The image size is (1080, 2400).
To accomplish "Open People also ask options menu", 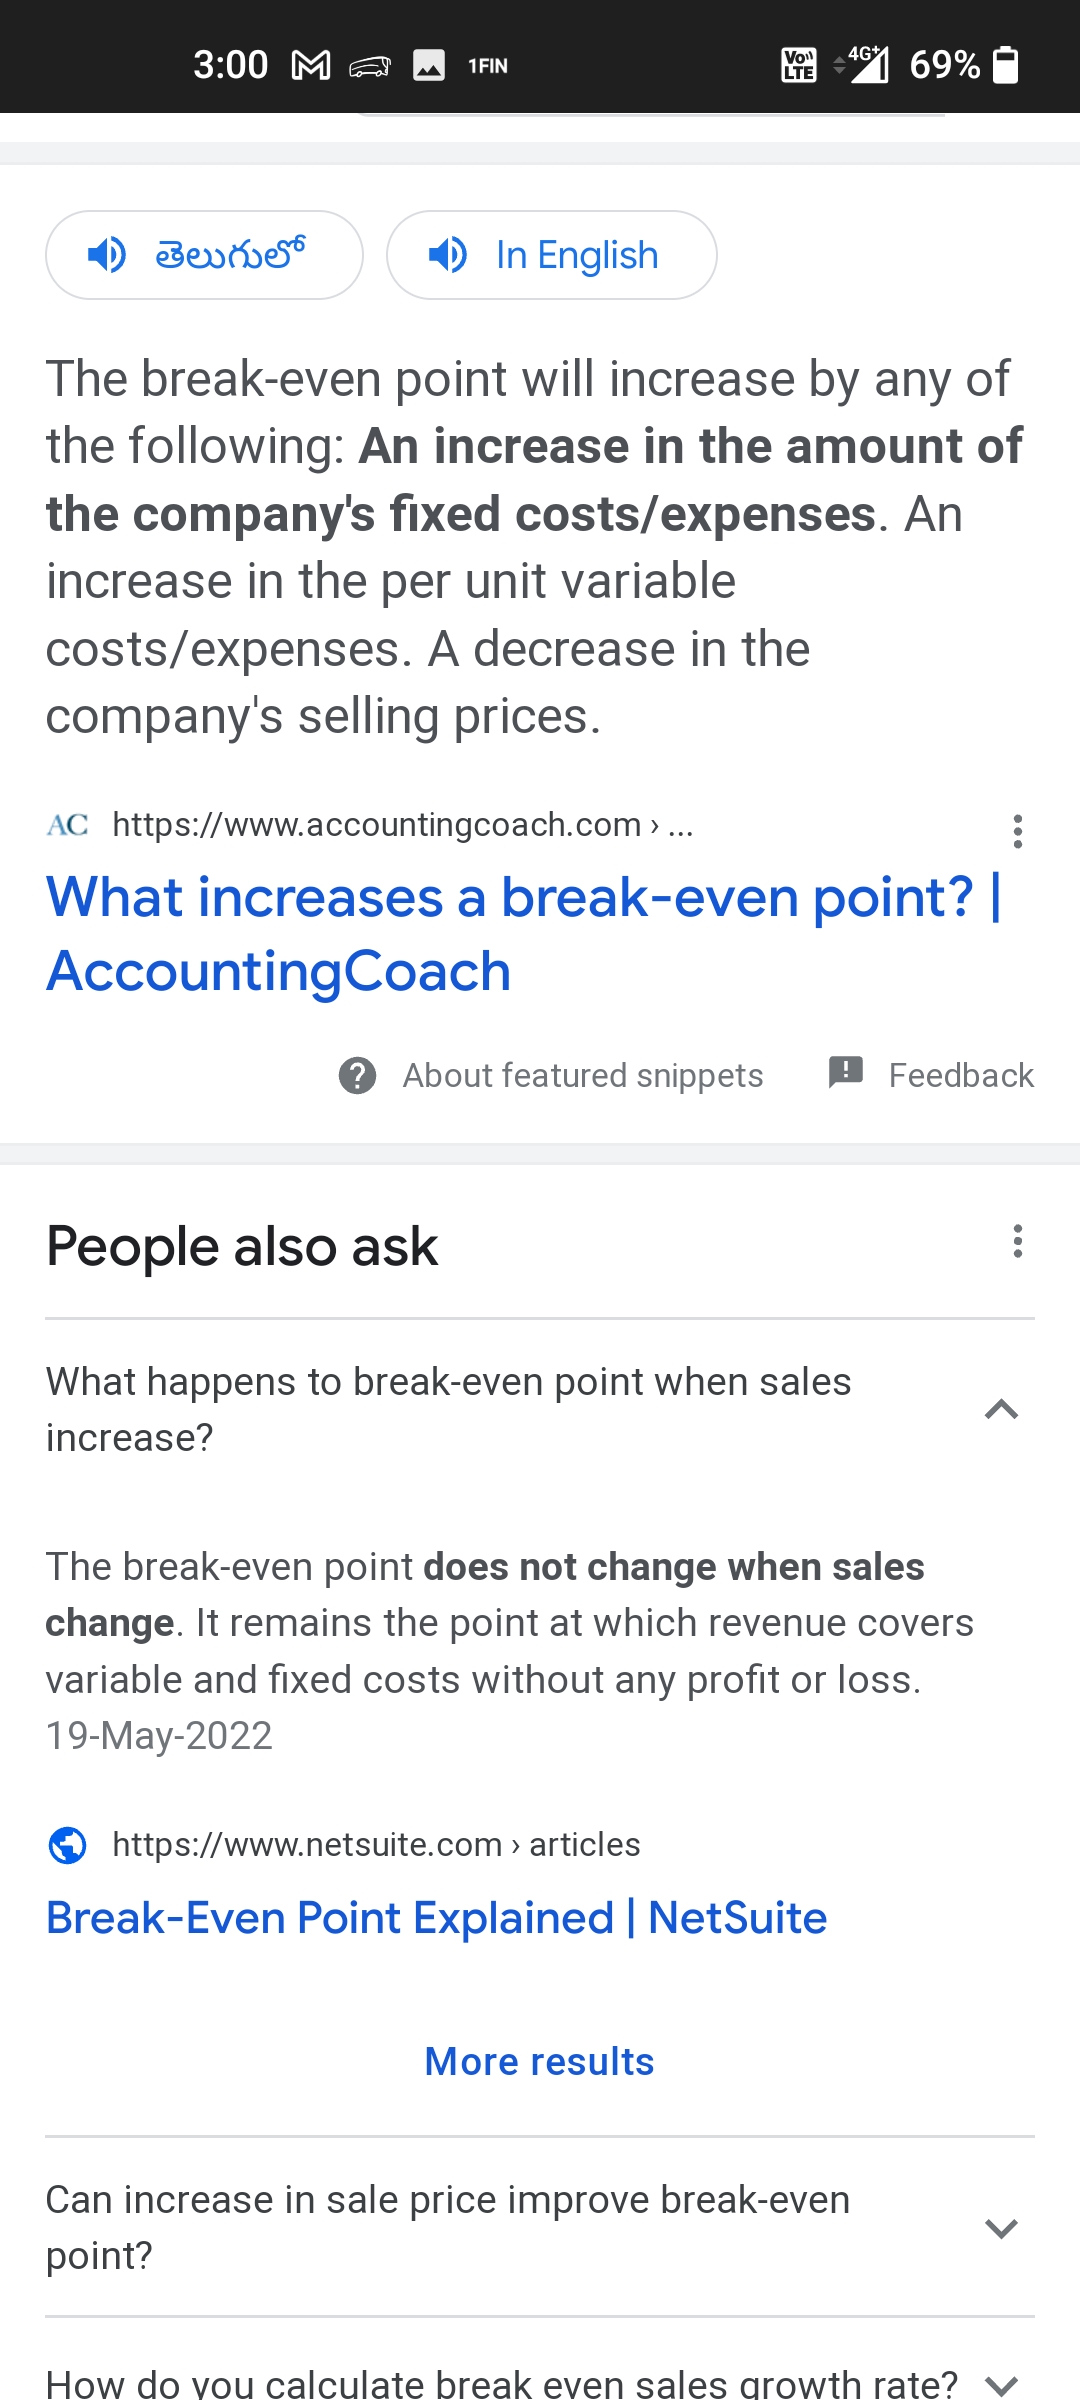I will pos(1017,1241).
